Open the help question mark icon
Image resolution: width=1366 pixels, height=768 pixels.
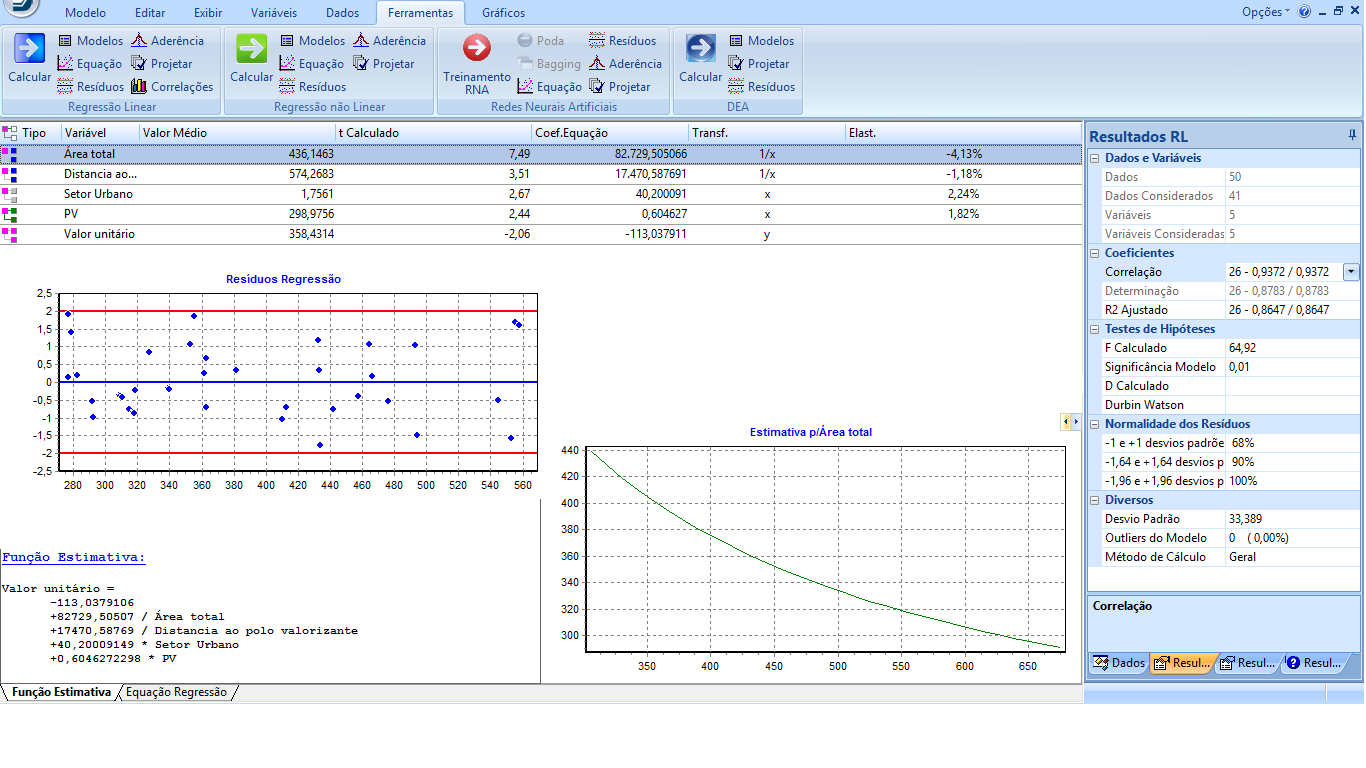tap(1304, 12)
